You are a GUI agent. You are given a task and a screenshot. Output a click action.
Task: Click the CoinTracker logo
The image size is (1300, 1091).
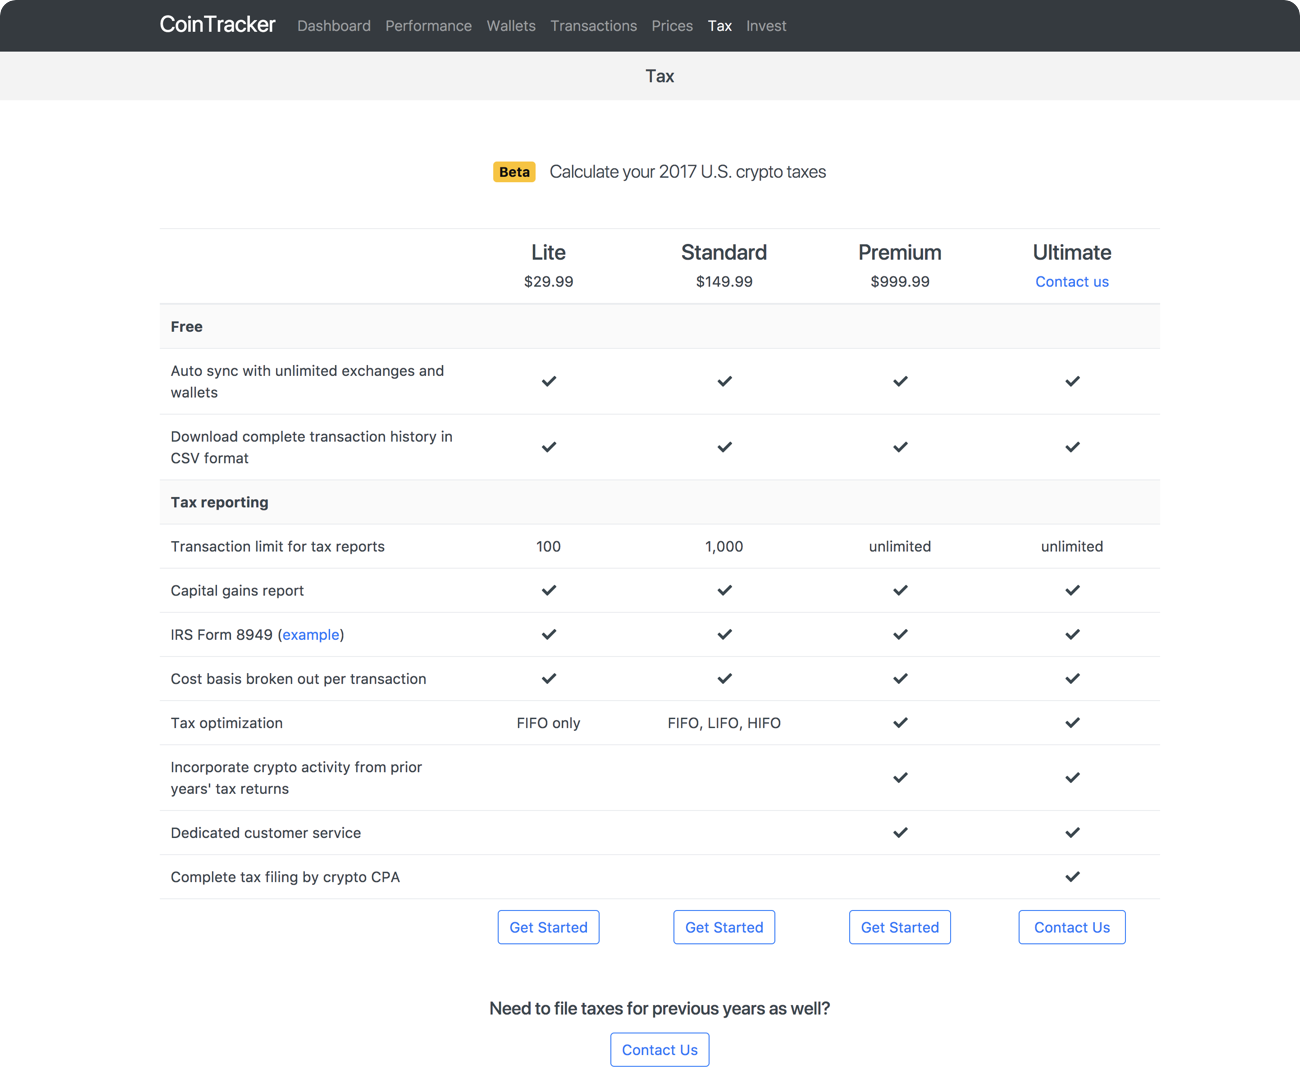click(x=216, y=24)
